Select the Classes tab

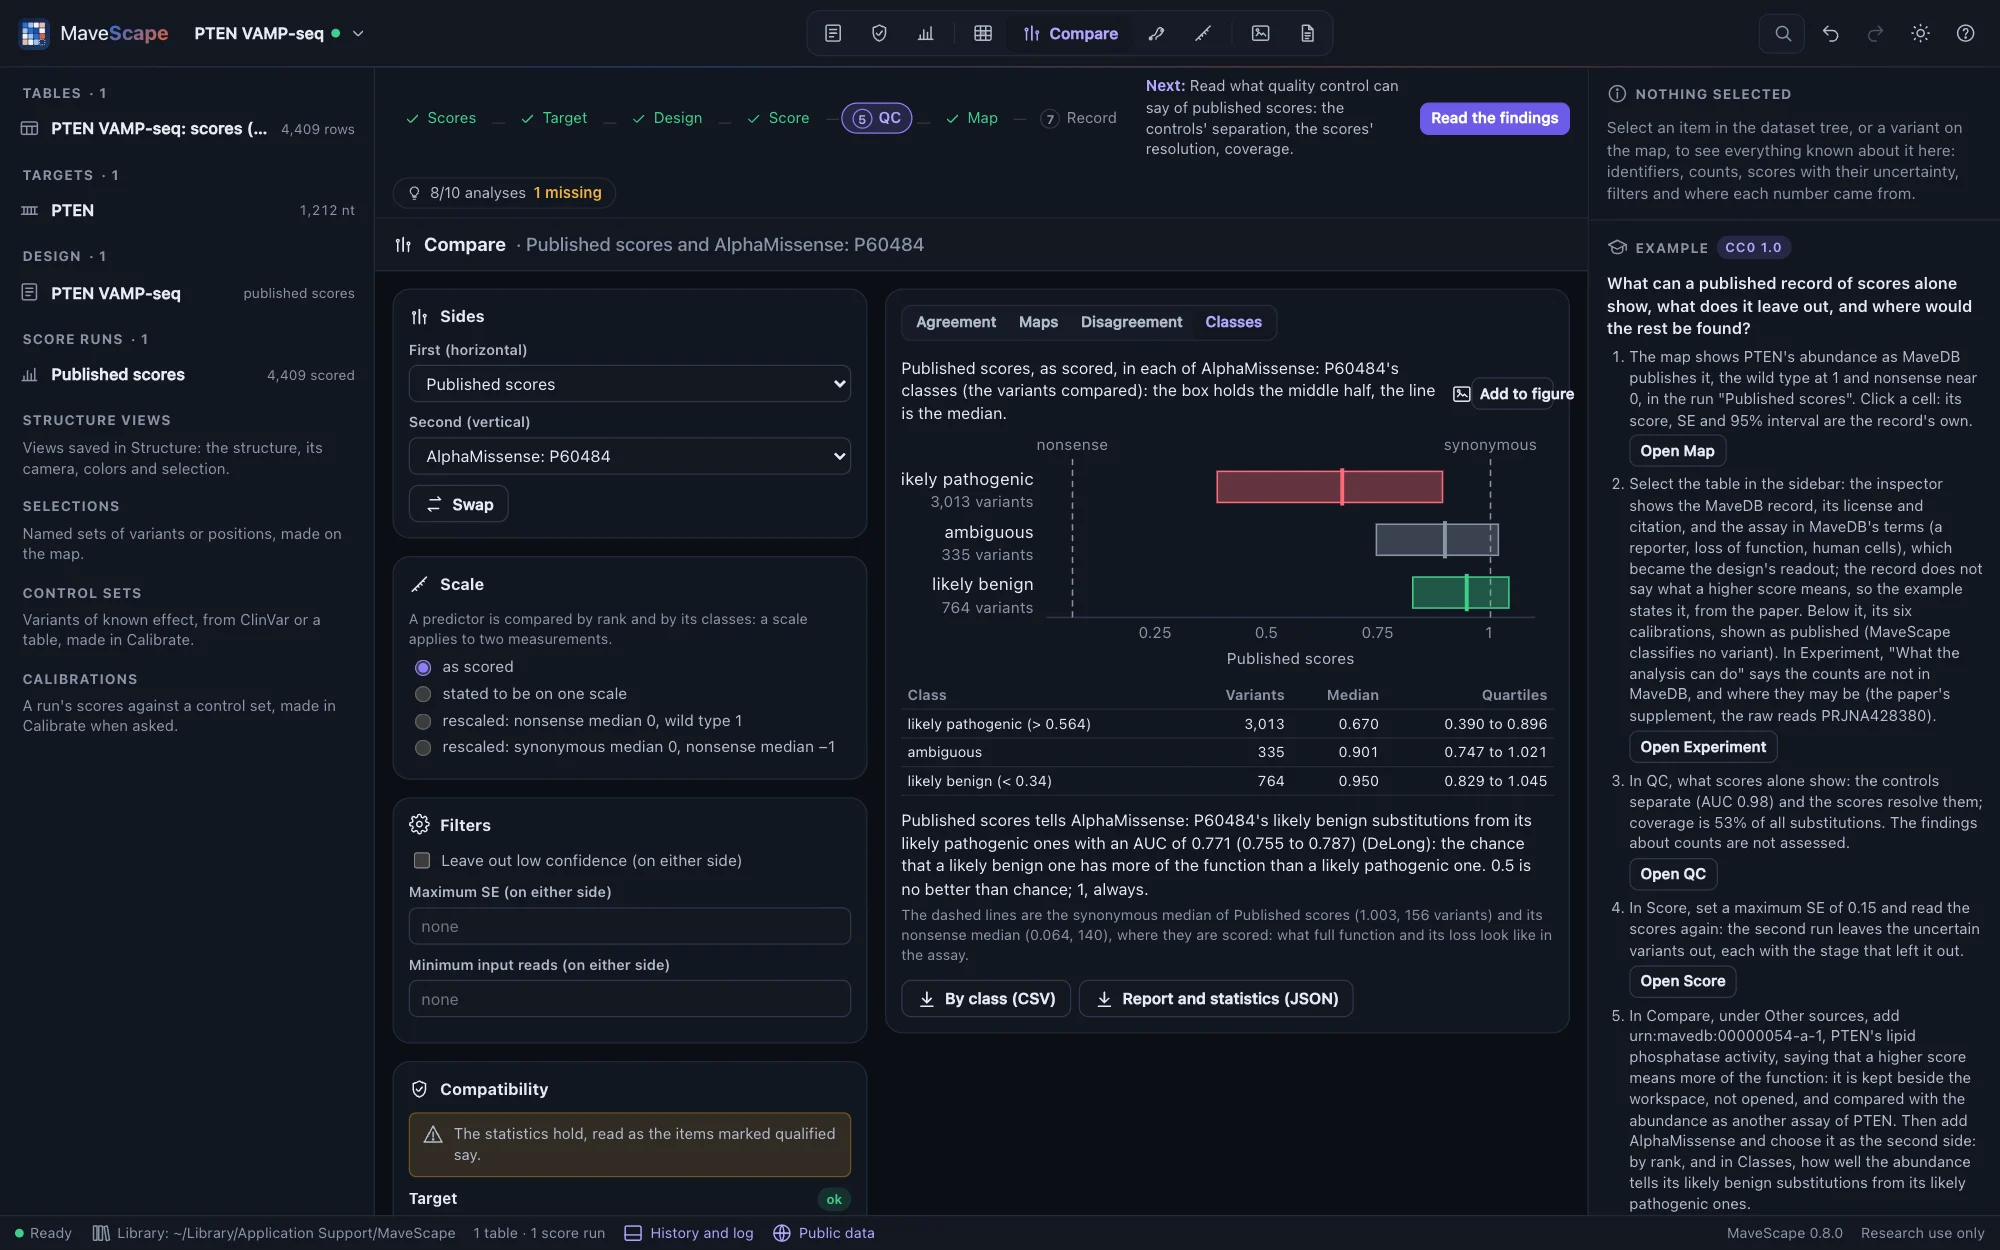click(1233, 322)
